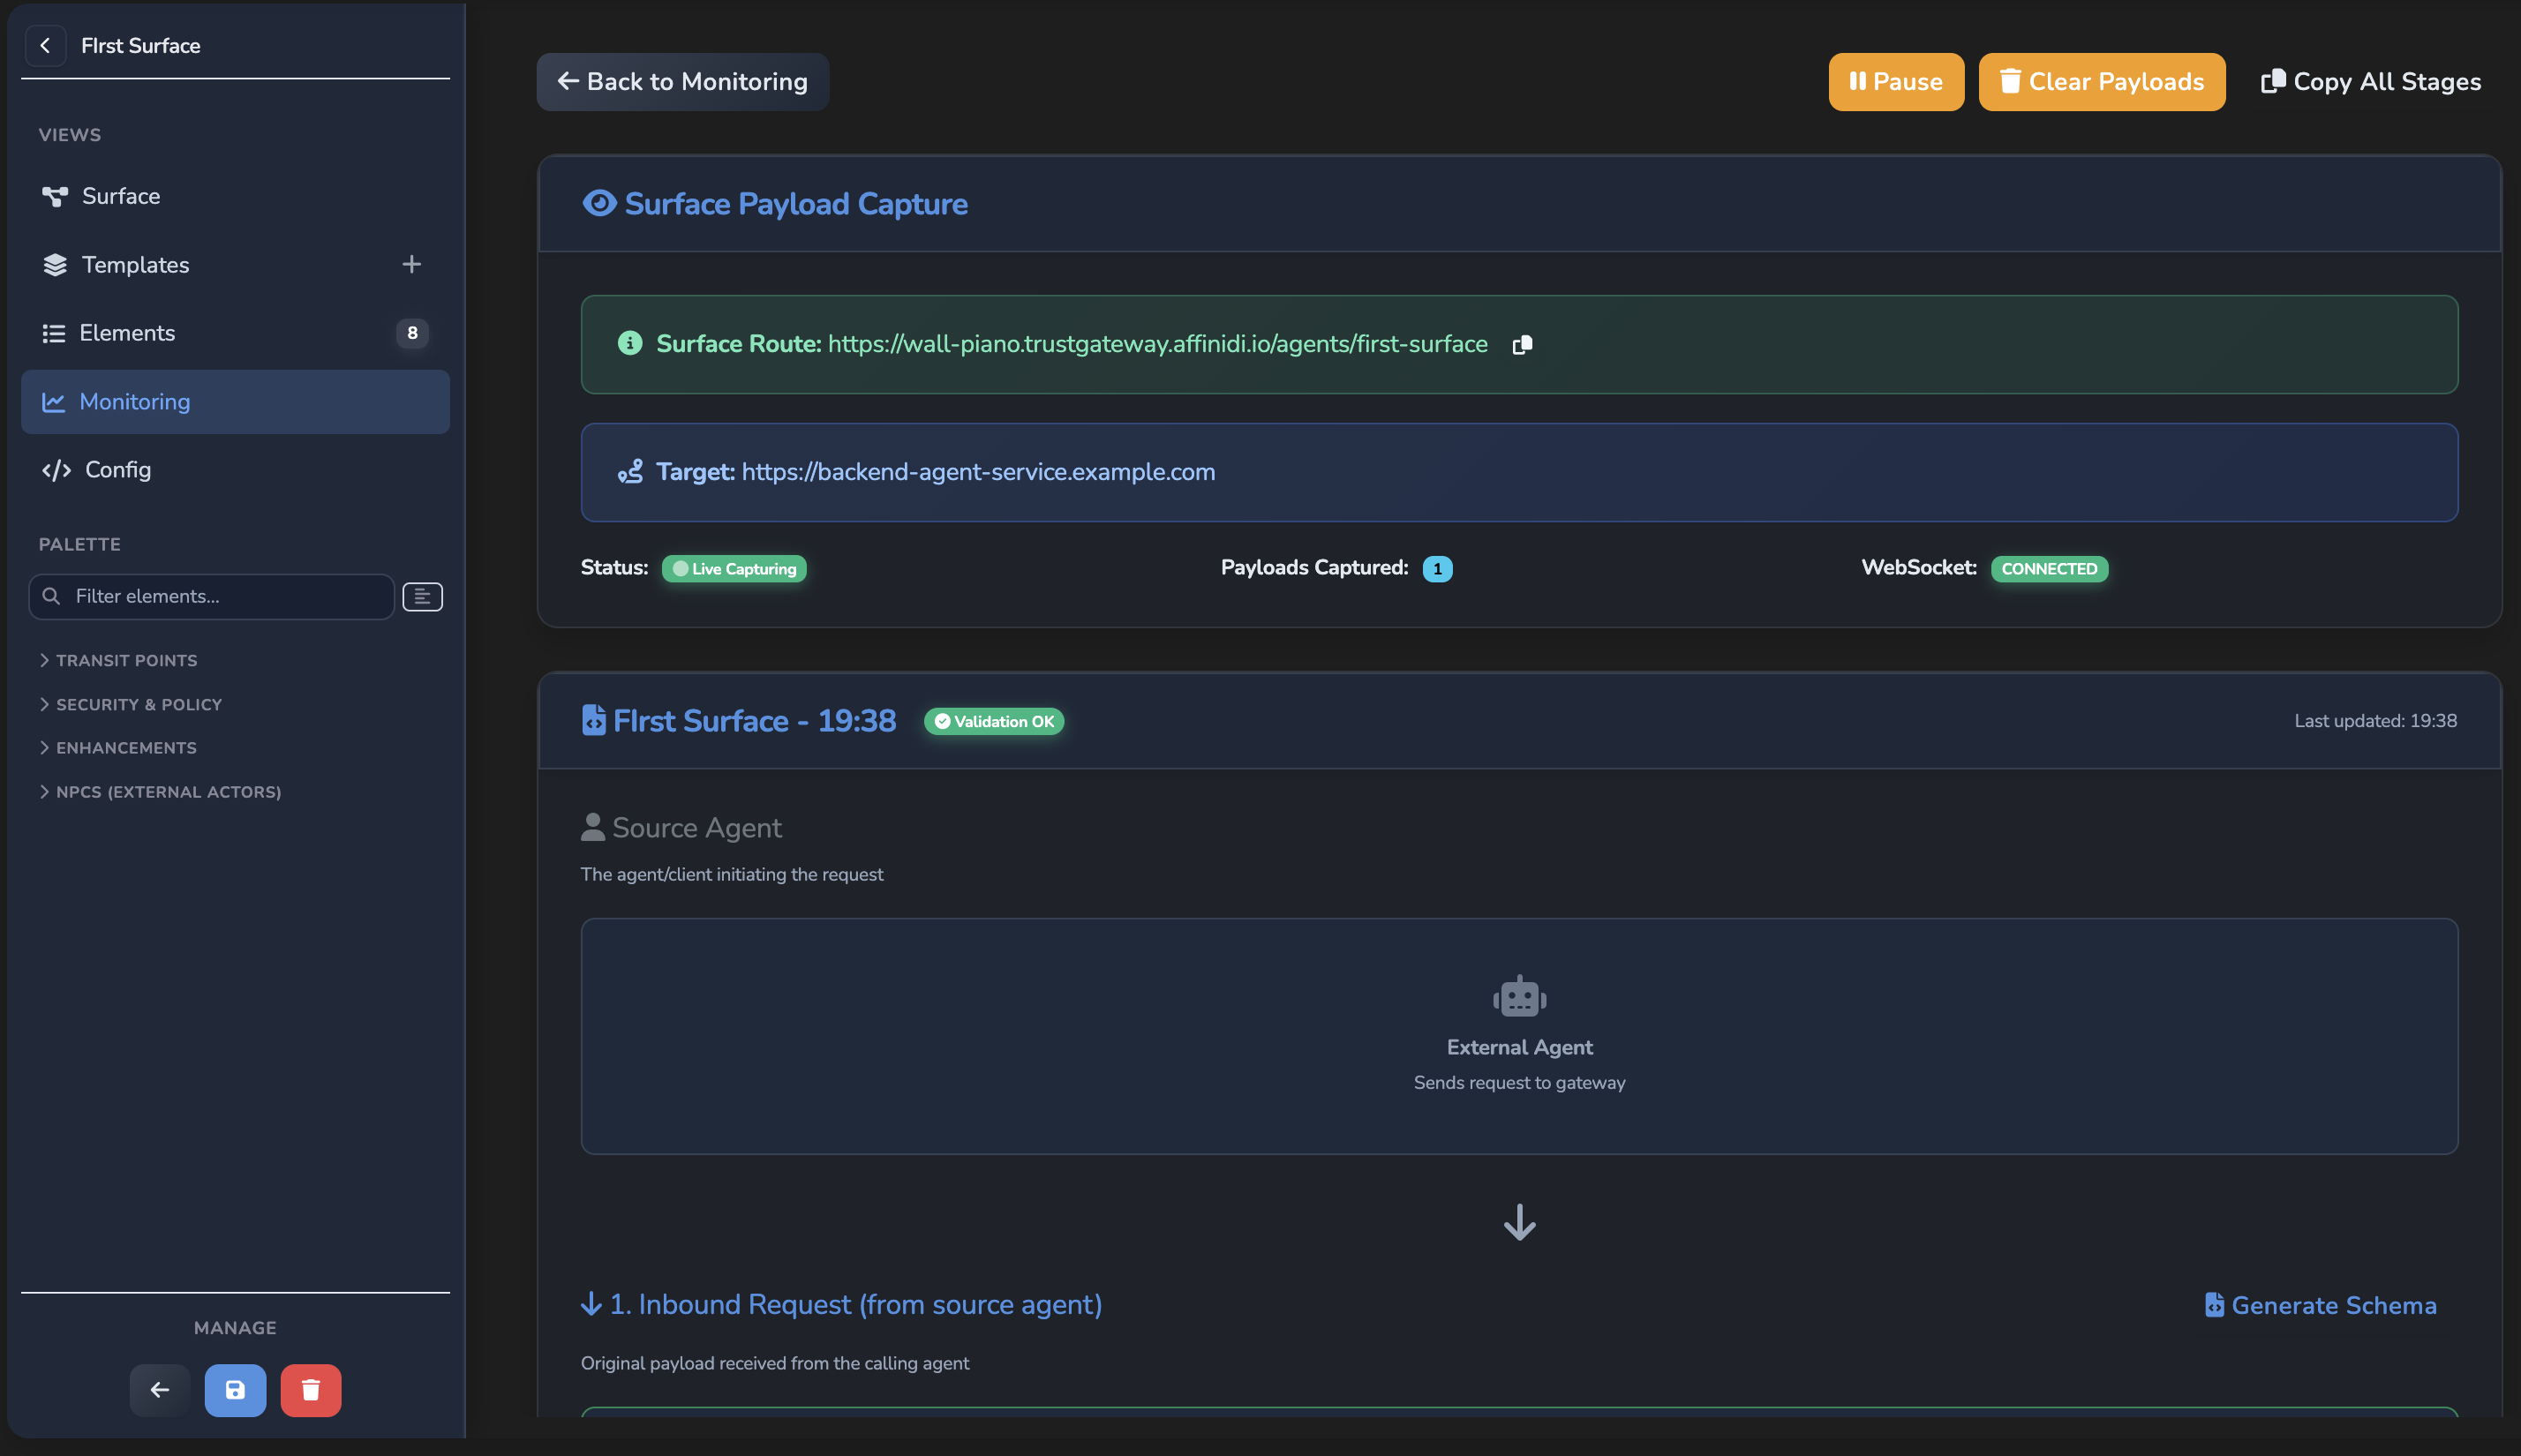Click the file icon beside FIrst Surface heading

coord(594,720)
